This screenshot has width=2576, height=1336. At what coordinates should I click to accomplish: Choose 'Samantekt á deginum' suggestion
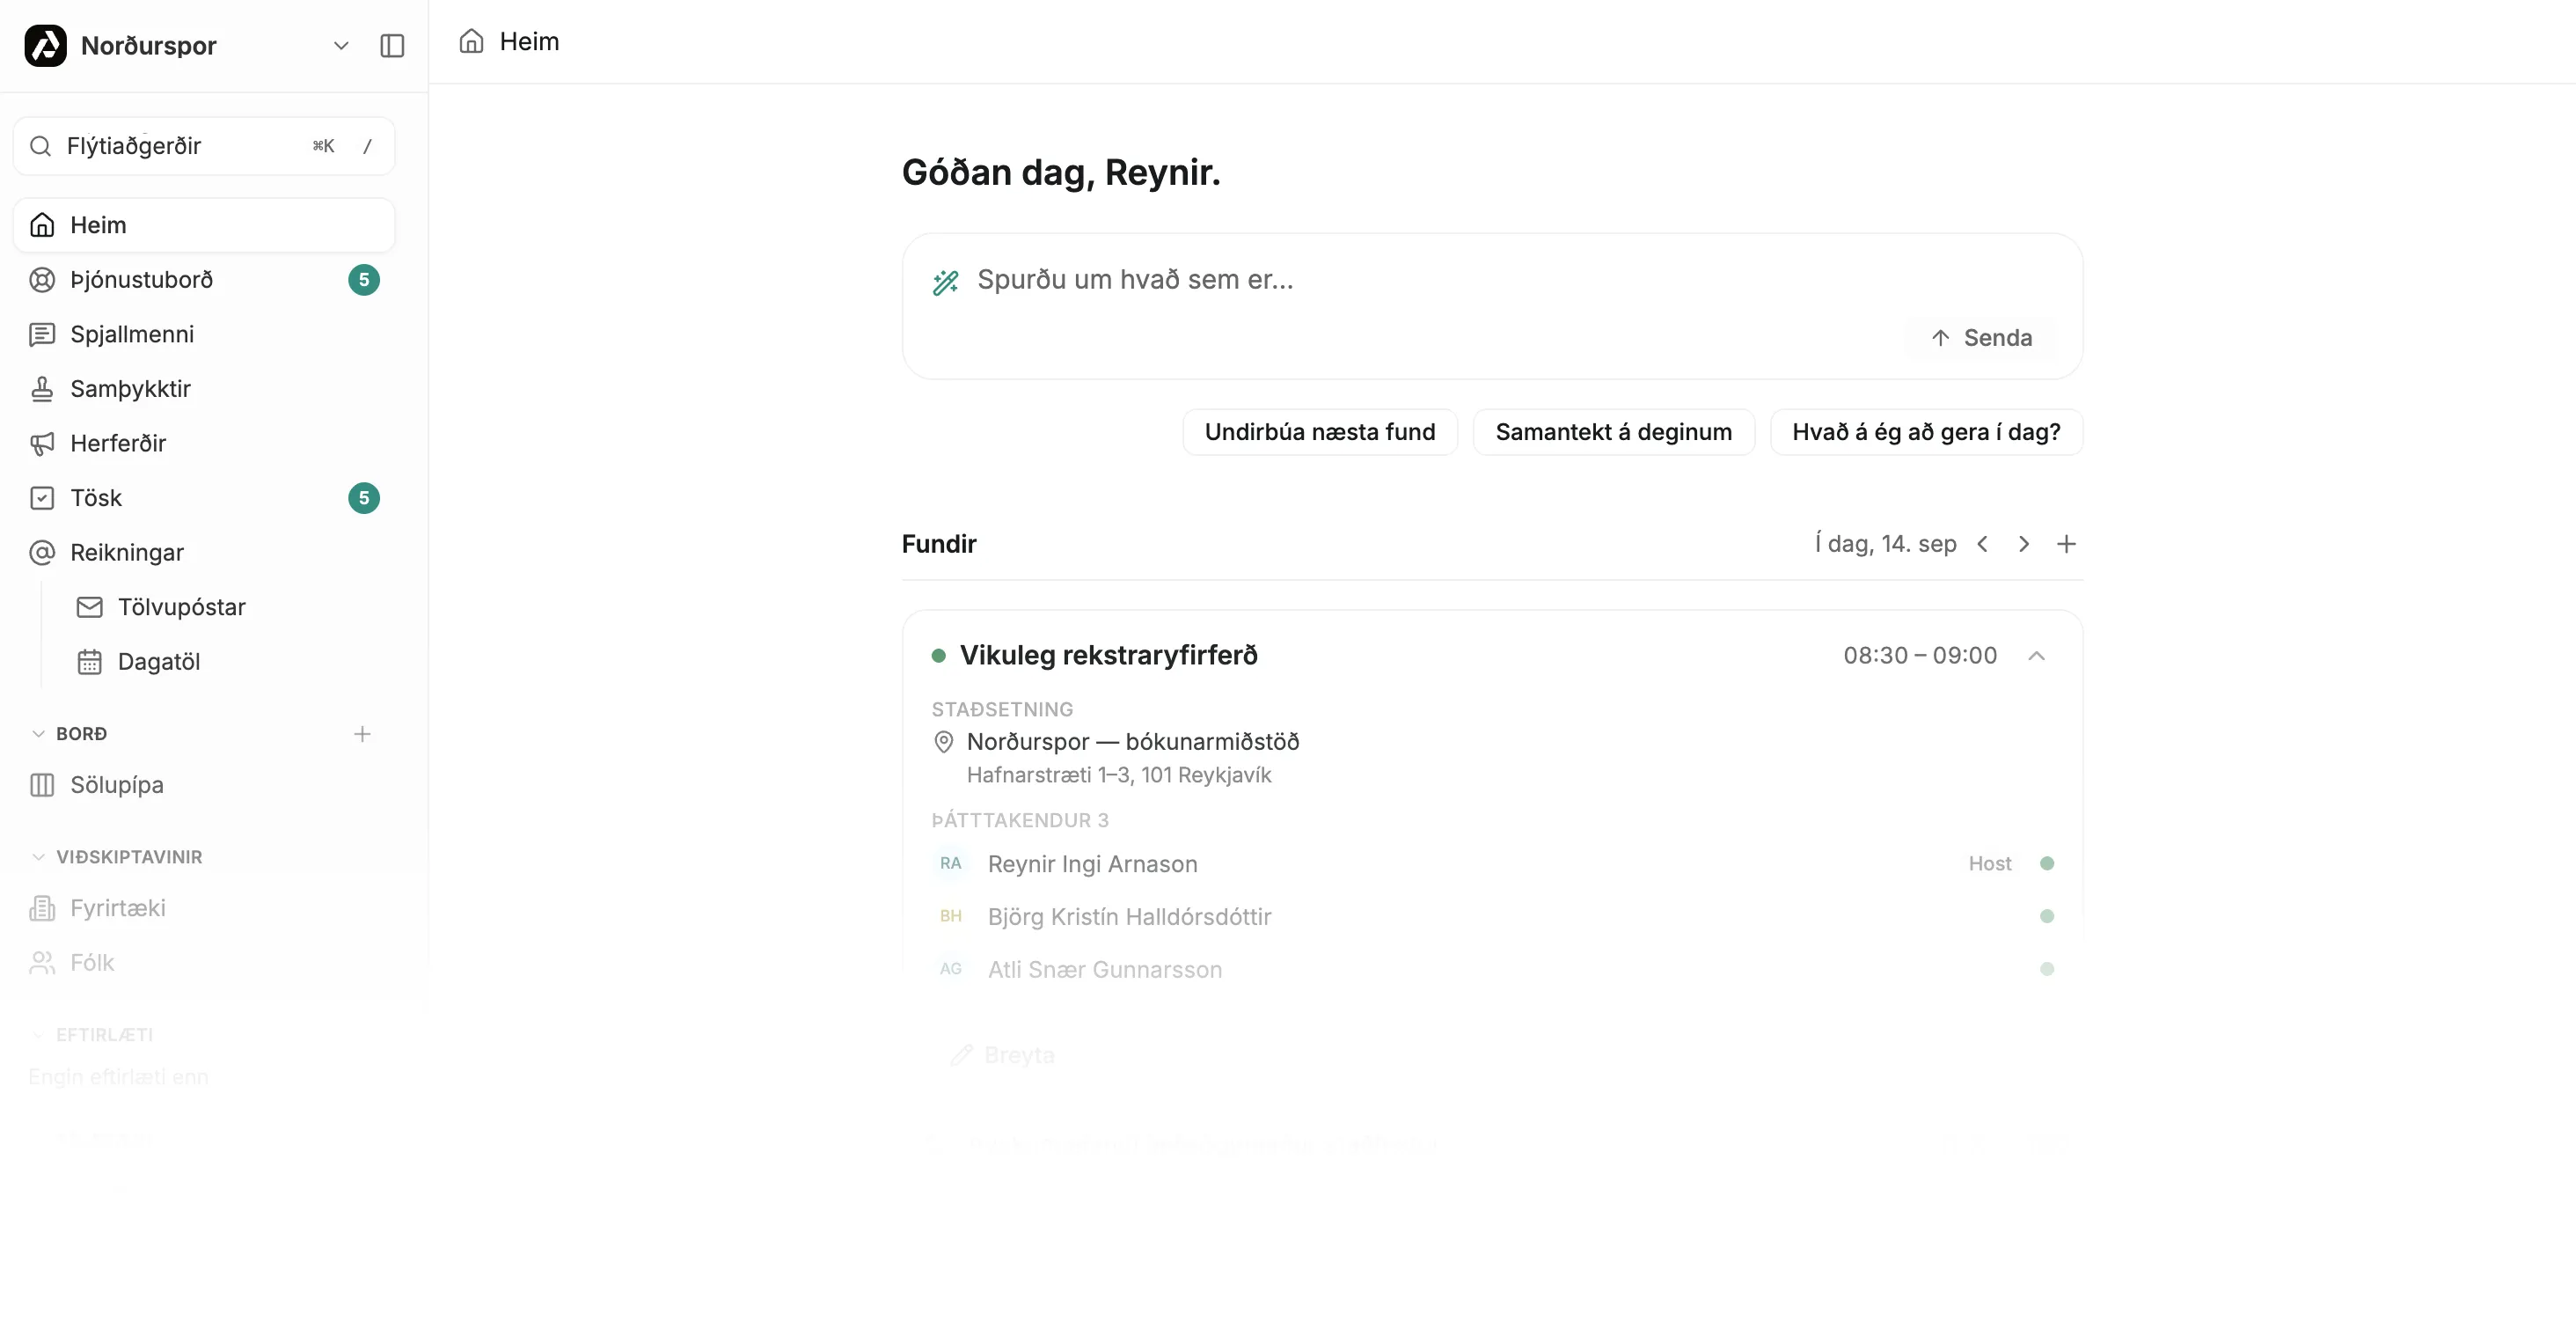[x=1614, y=432]
